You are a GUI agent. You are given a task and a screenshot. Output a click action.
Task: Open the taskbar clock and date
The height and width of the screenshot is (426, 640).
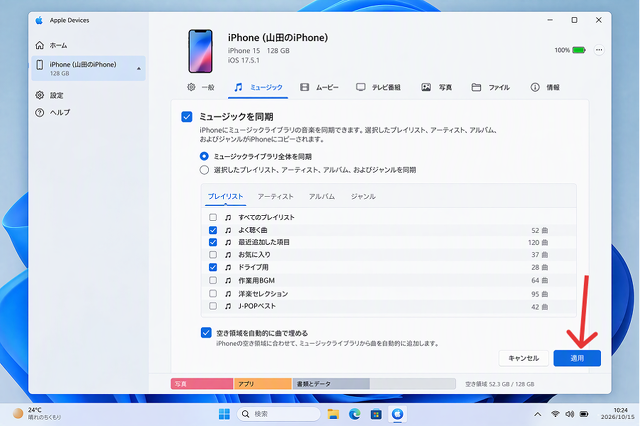click(x=618, y=413)
